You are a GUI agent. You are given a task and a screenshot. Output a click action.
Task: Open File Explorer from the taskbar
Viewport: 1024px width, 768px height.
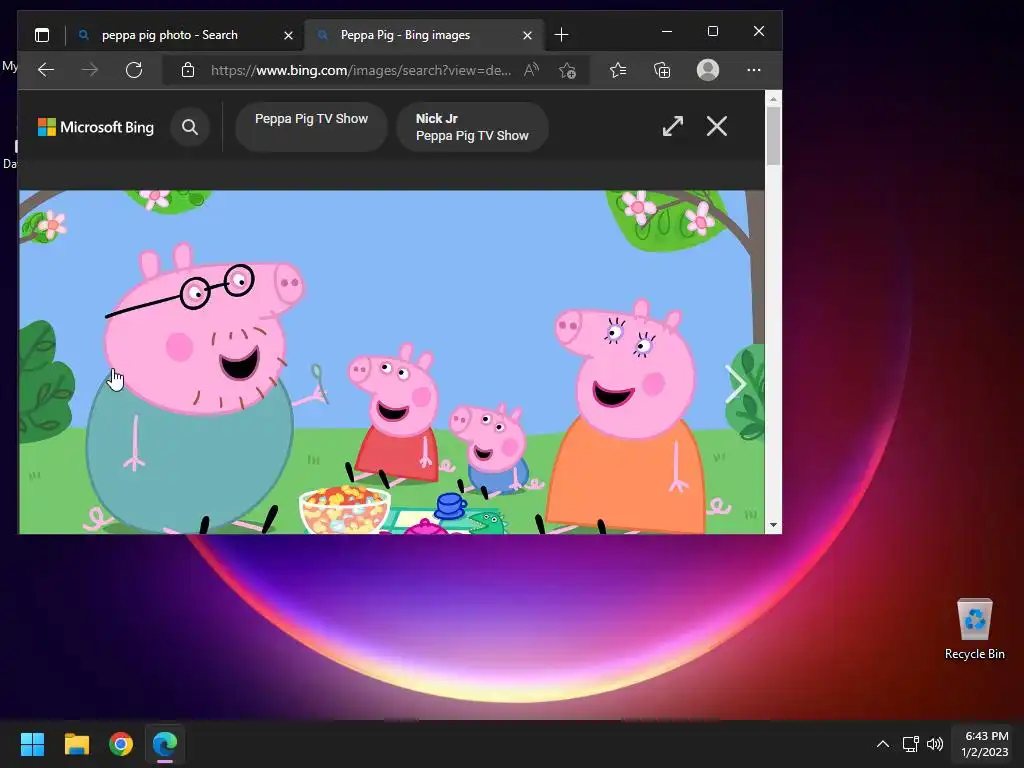[x=76, y=744]
